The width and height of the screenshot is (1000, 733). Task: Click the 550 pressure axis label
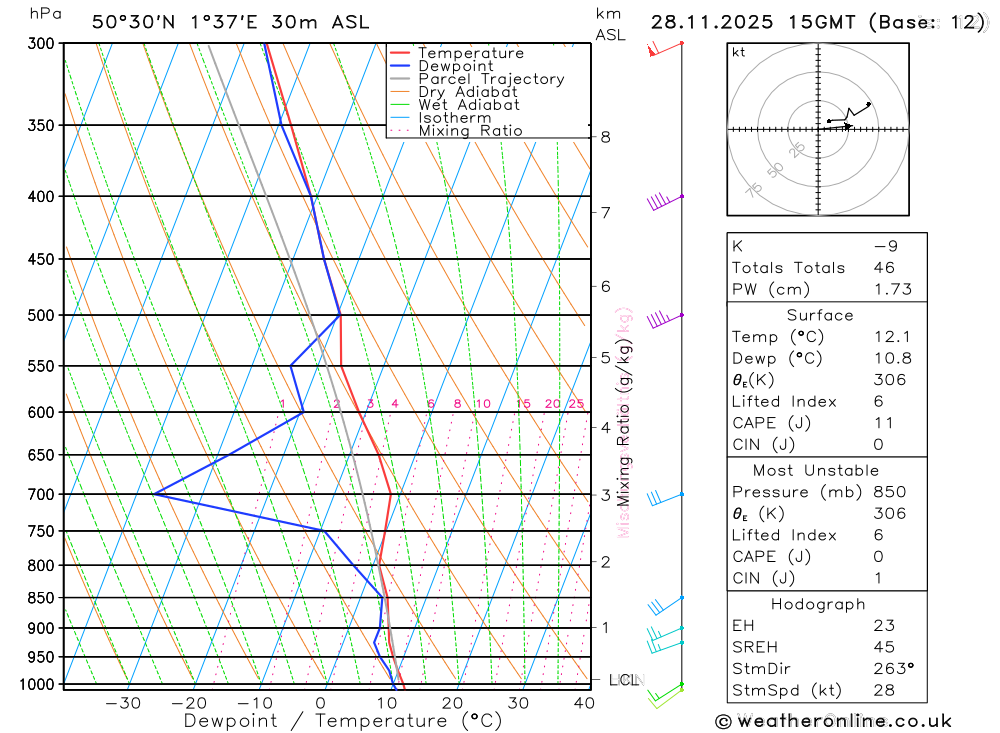pos(41,366)
